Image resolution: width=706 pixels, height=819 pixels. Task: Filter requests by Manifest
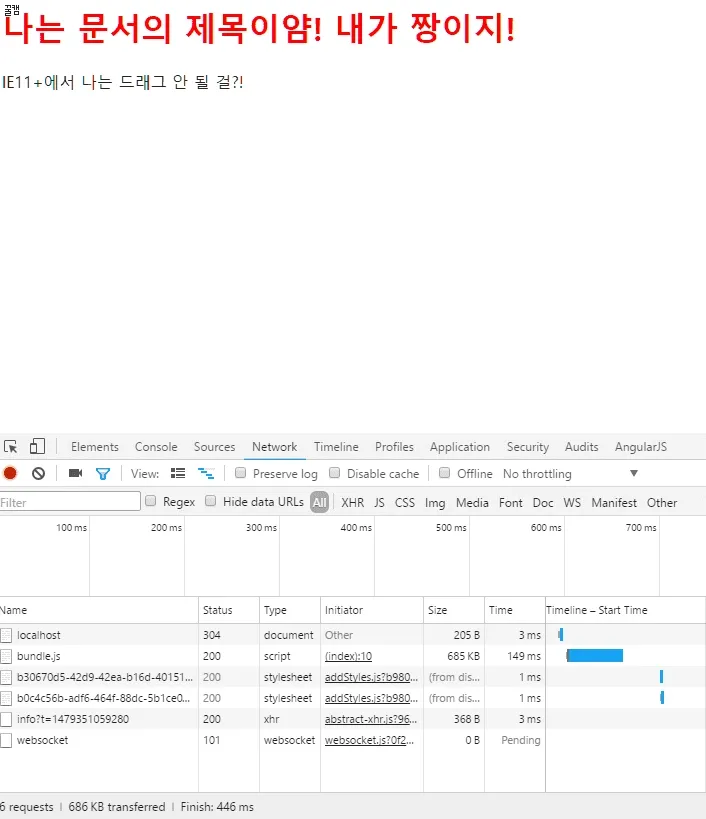pos(614,503)
